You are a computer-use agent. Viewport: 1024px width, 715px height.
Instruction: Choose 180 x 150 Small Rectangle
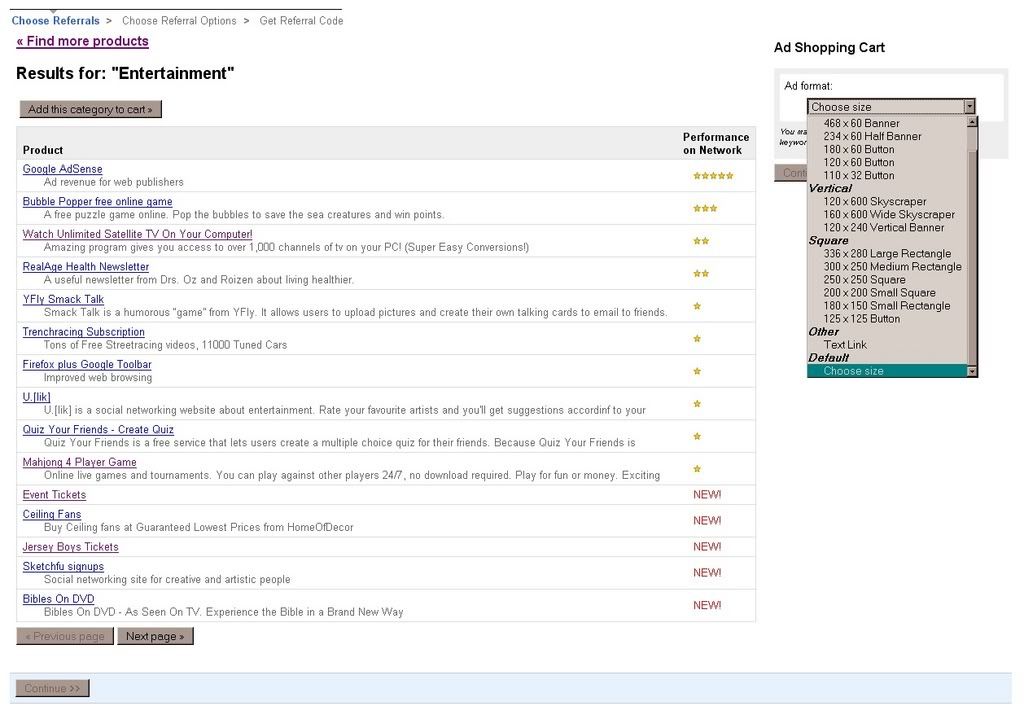coord(886,306)
